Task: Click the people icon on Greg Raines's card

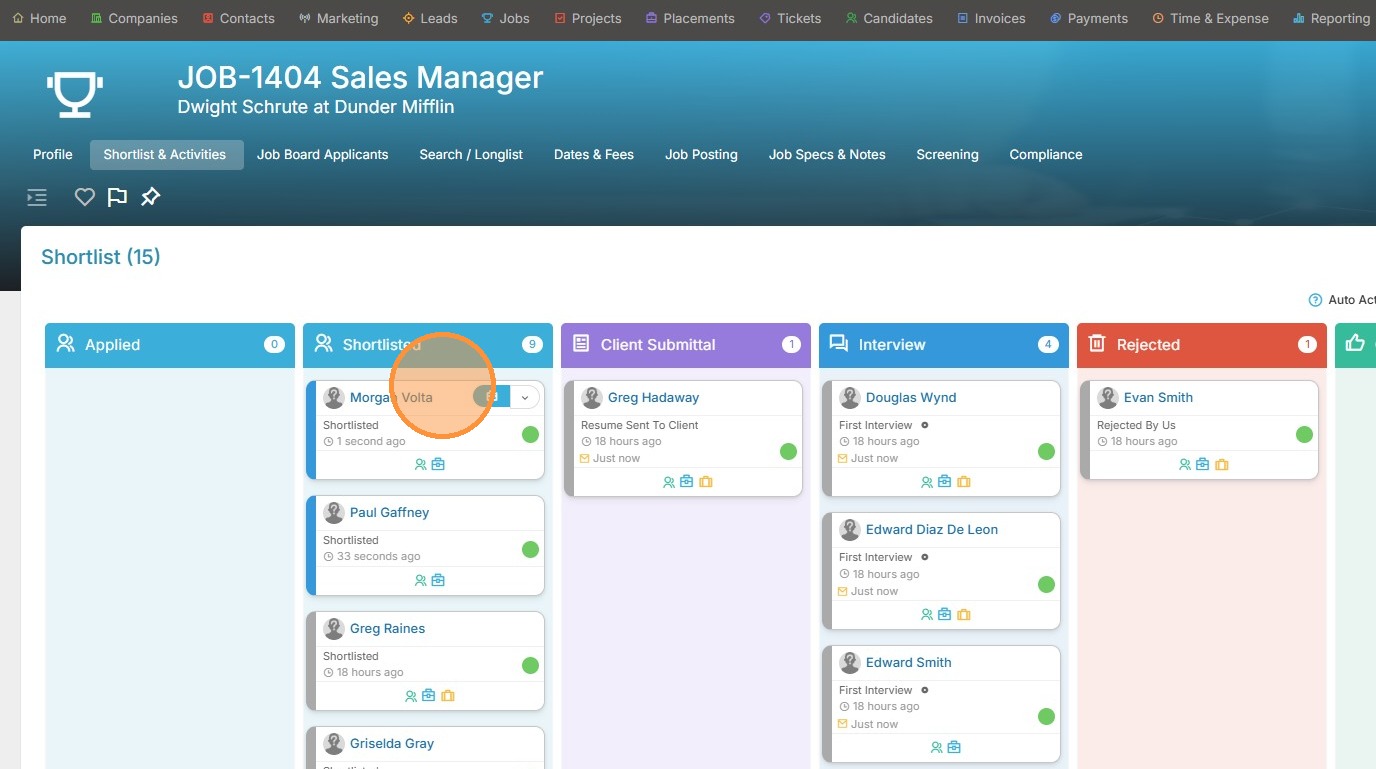Action: coord(411,696)
